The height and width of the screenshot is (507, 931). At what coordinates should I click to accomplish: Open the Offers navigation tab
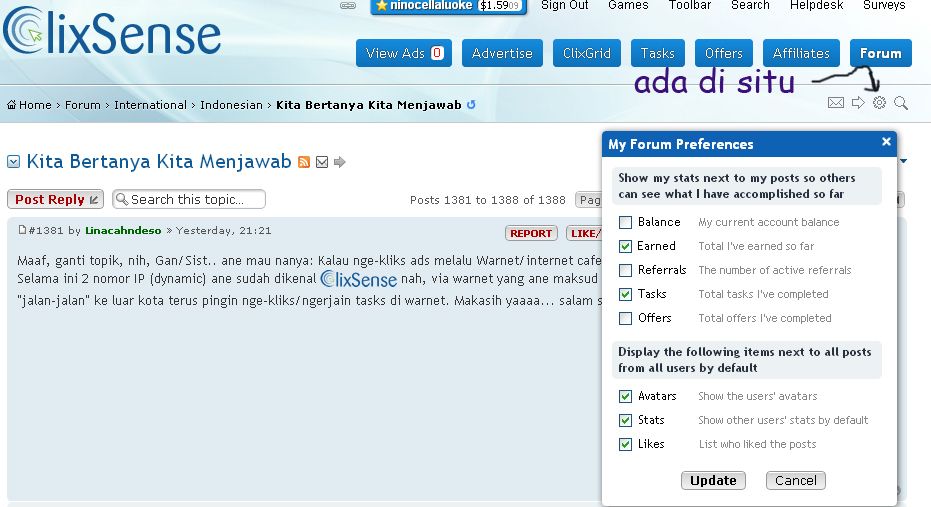click(x=724, y=53)
